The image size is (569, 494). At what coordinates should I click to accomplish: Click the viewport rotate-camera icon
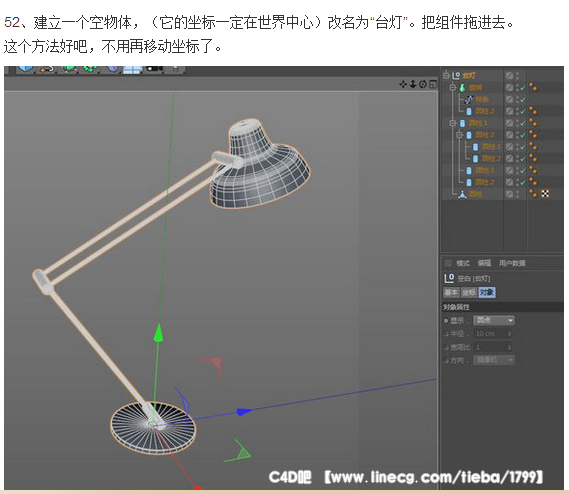423,84
